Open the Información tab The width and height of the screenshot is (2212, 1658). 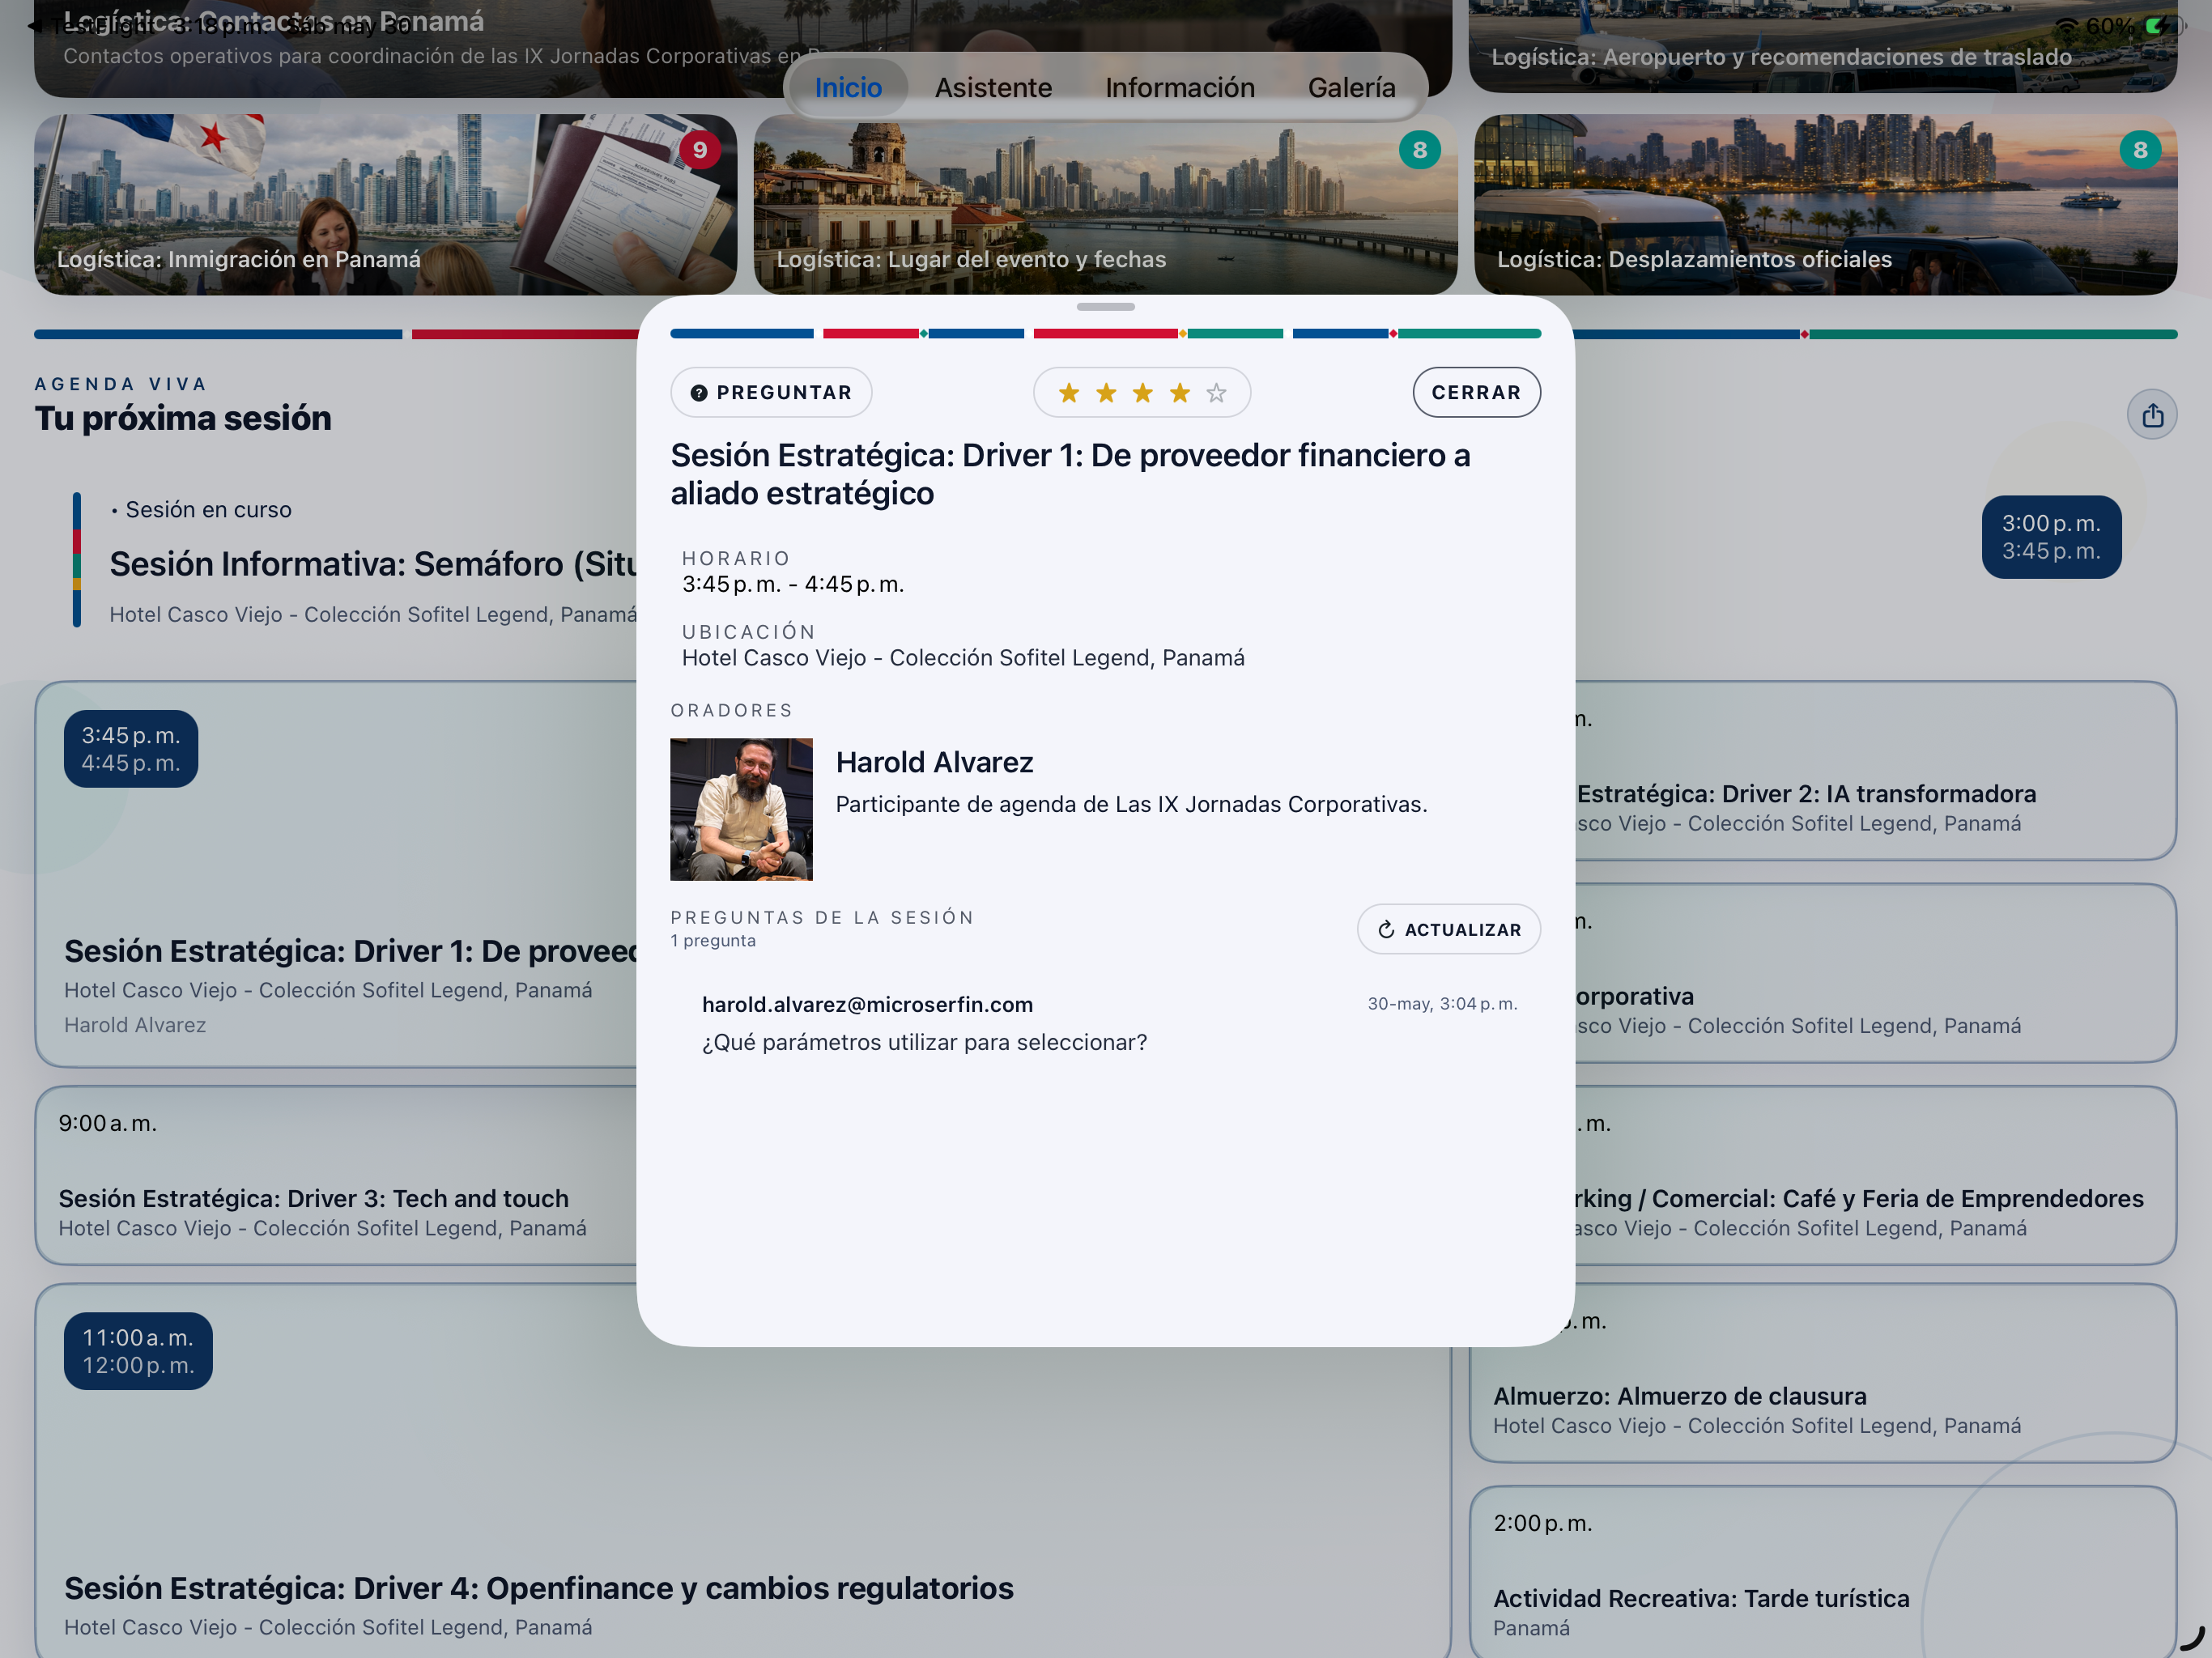pos(1180,88)
